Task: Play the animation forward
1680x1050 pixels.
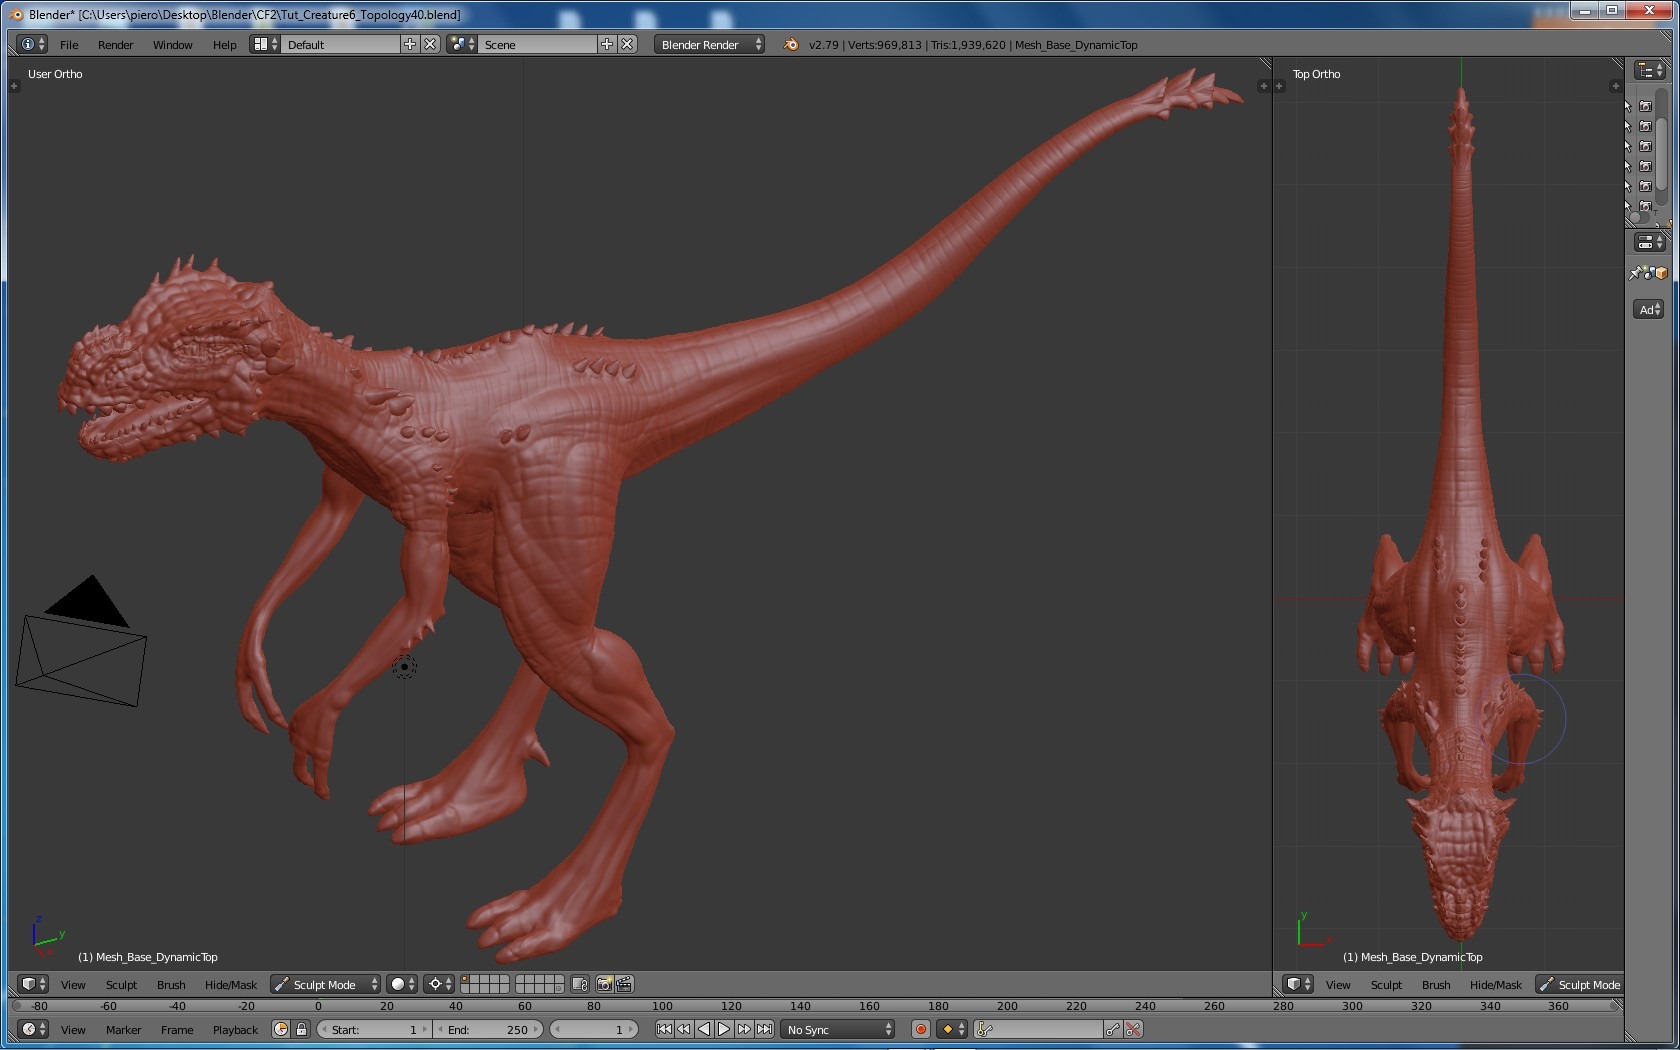Action: (724, 1029)
